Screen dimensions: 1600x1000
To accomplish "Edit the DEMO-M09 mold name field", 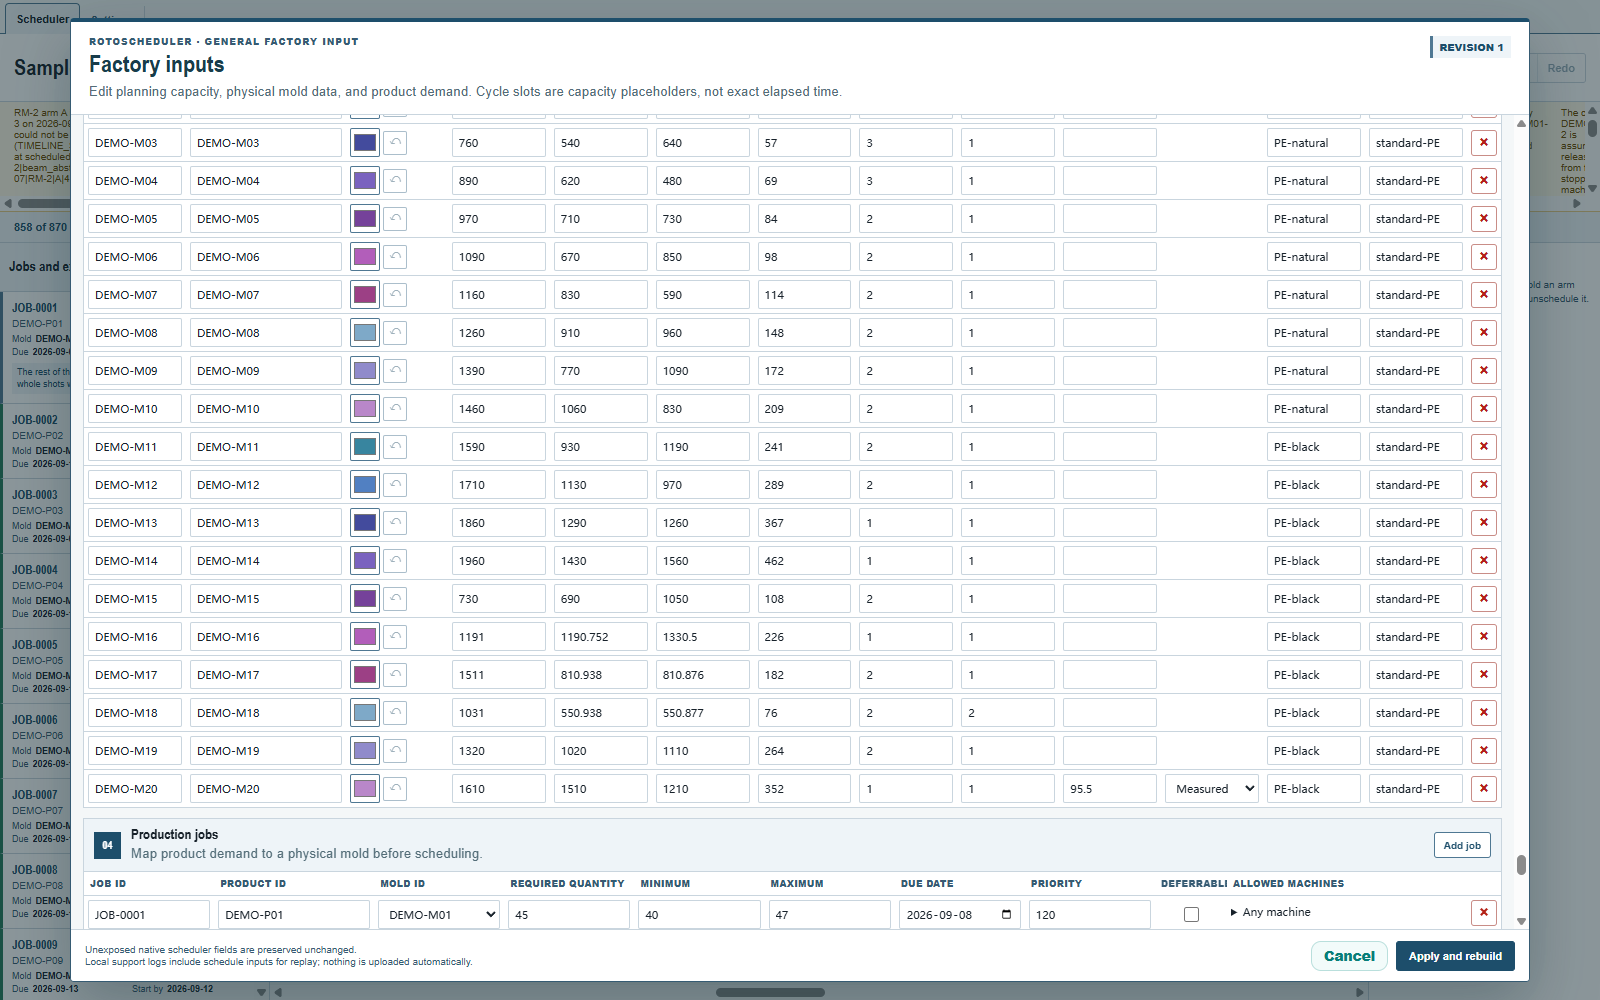I will [x=266, y=371].
